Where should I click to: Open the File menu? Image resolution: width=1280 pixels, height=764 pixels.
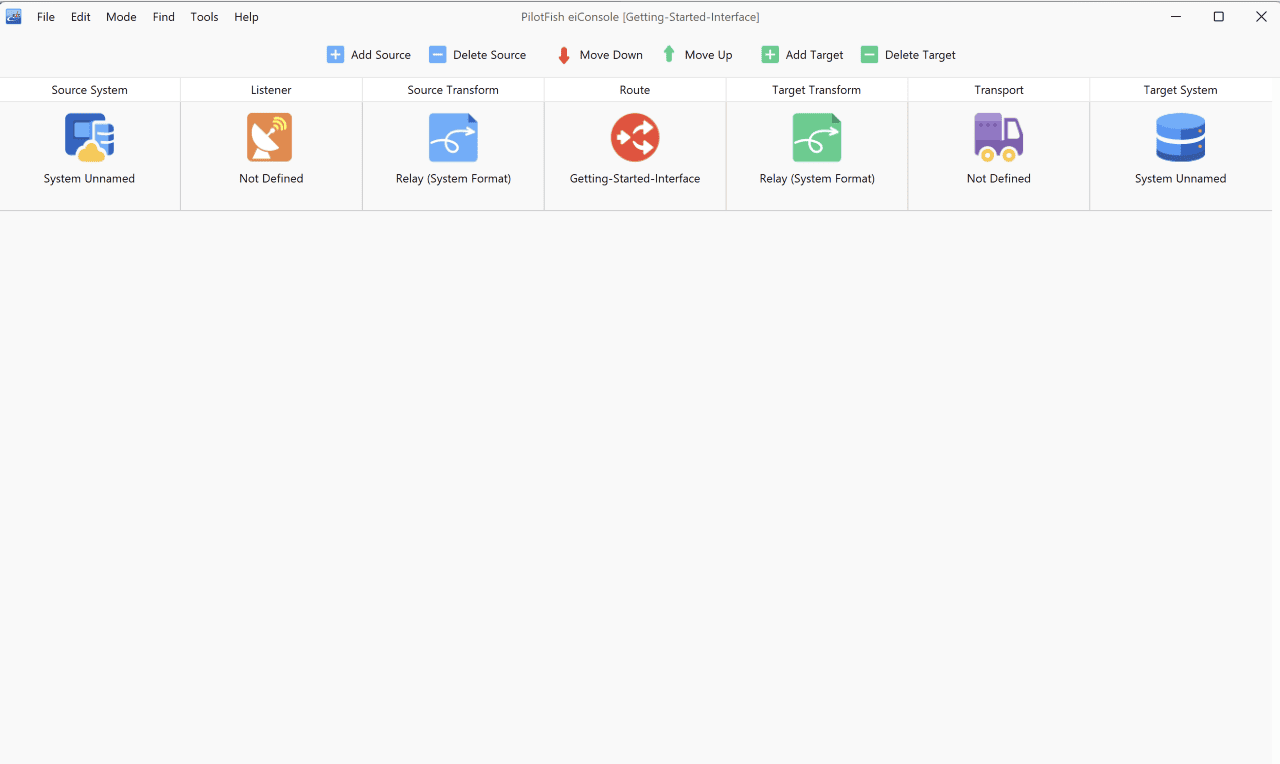(46, 17)
